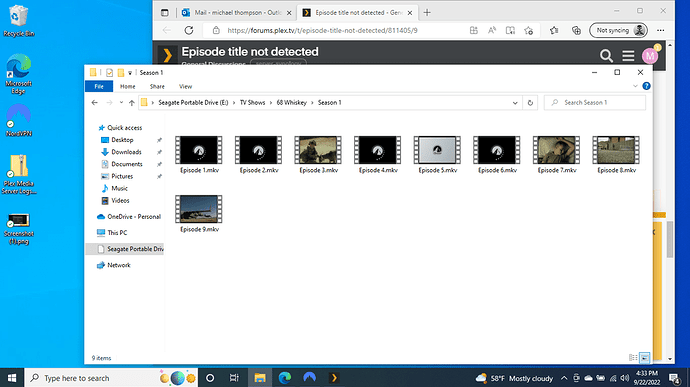The image size is (690, 387).
Task: Select Episode 2.mkv file
Action: pos(258,155)
